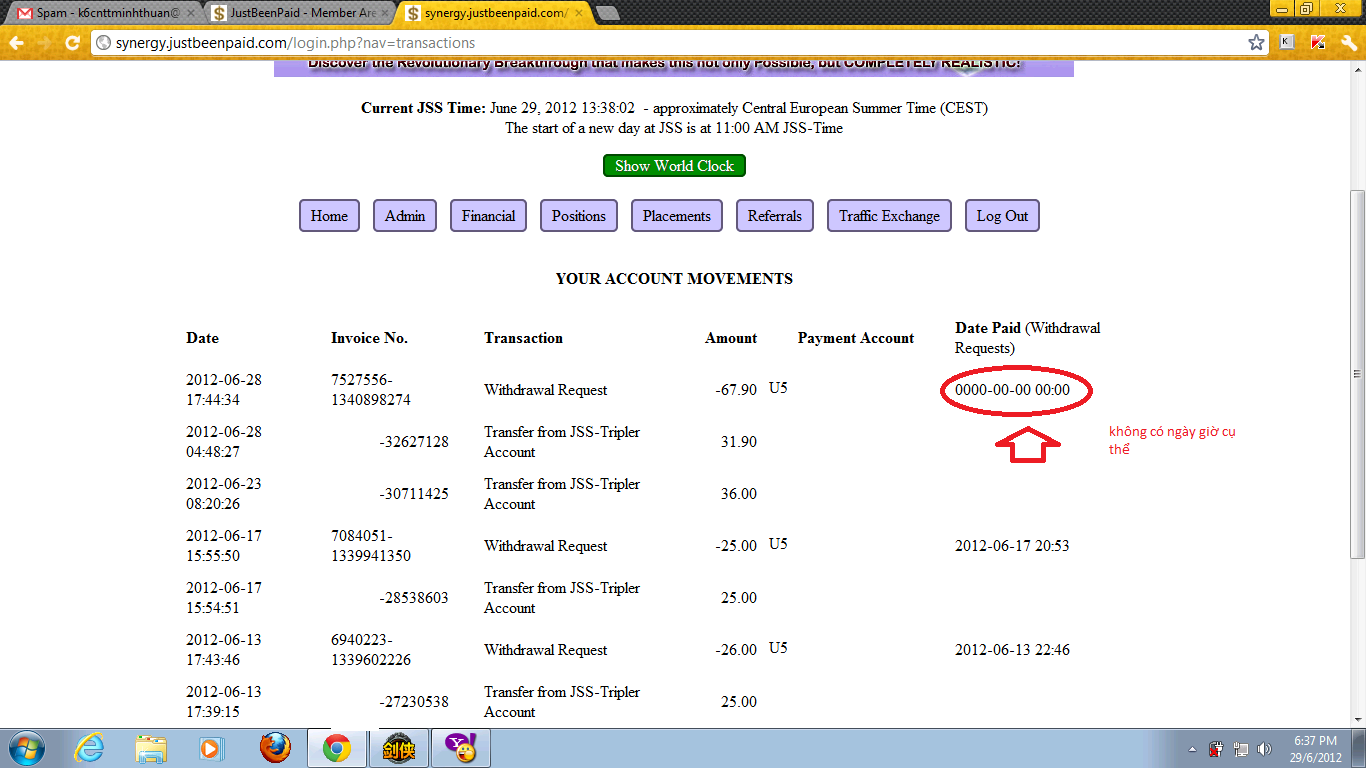Click invoice number -32627128
The image size is (1366, 768).
click(414, 442)
